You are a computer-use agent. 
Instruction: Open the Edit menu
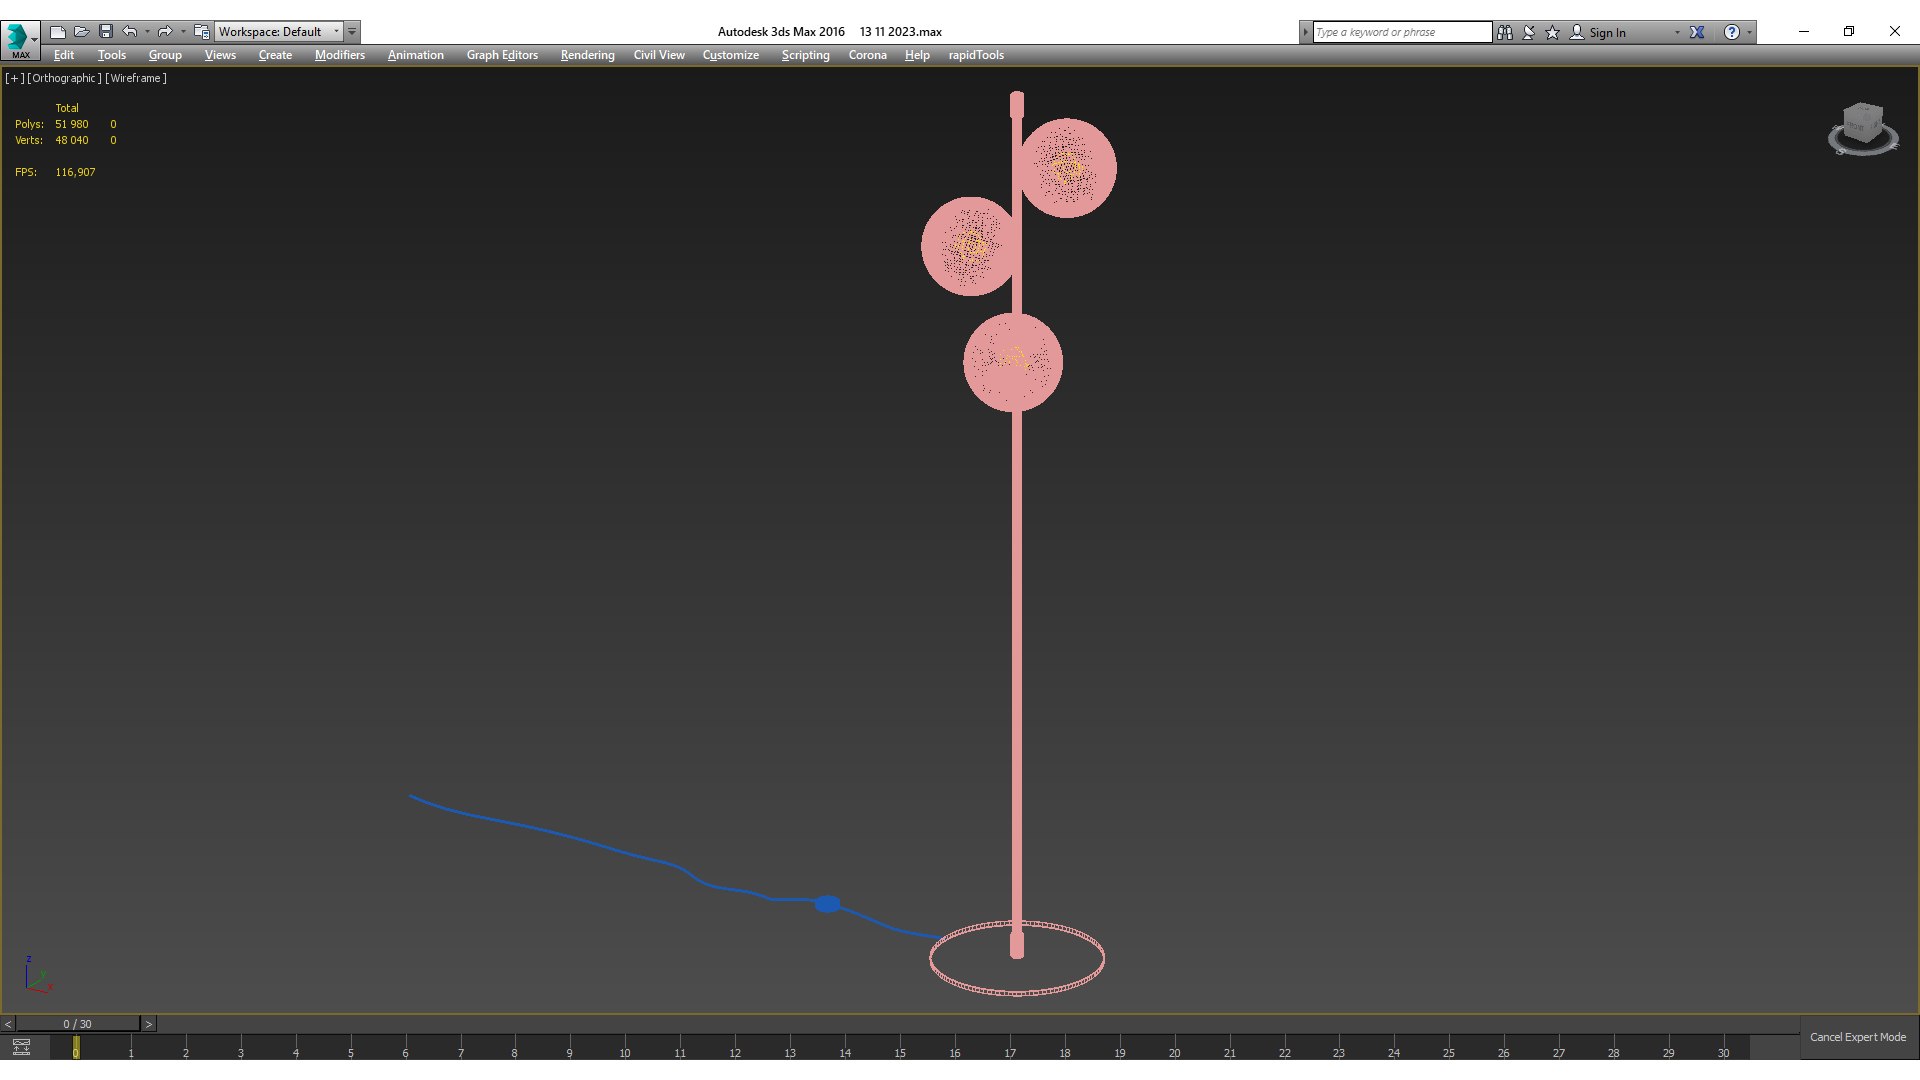tap(64, 55)
